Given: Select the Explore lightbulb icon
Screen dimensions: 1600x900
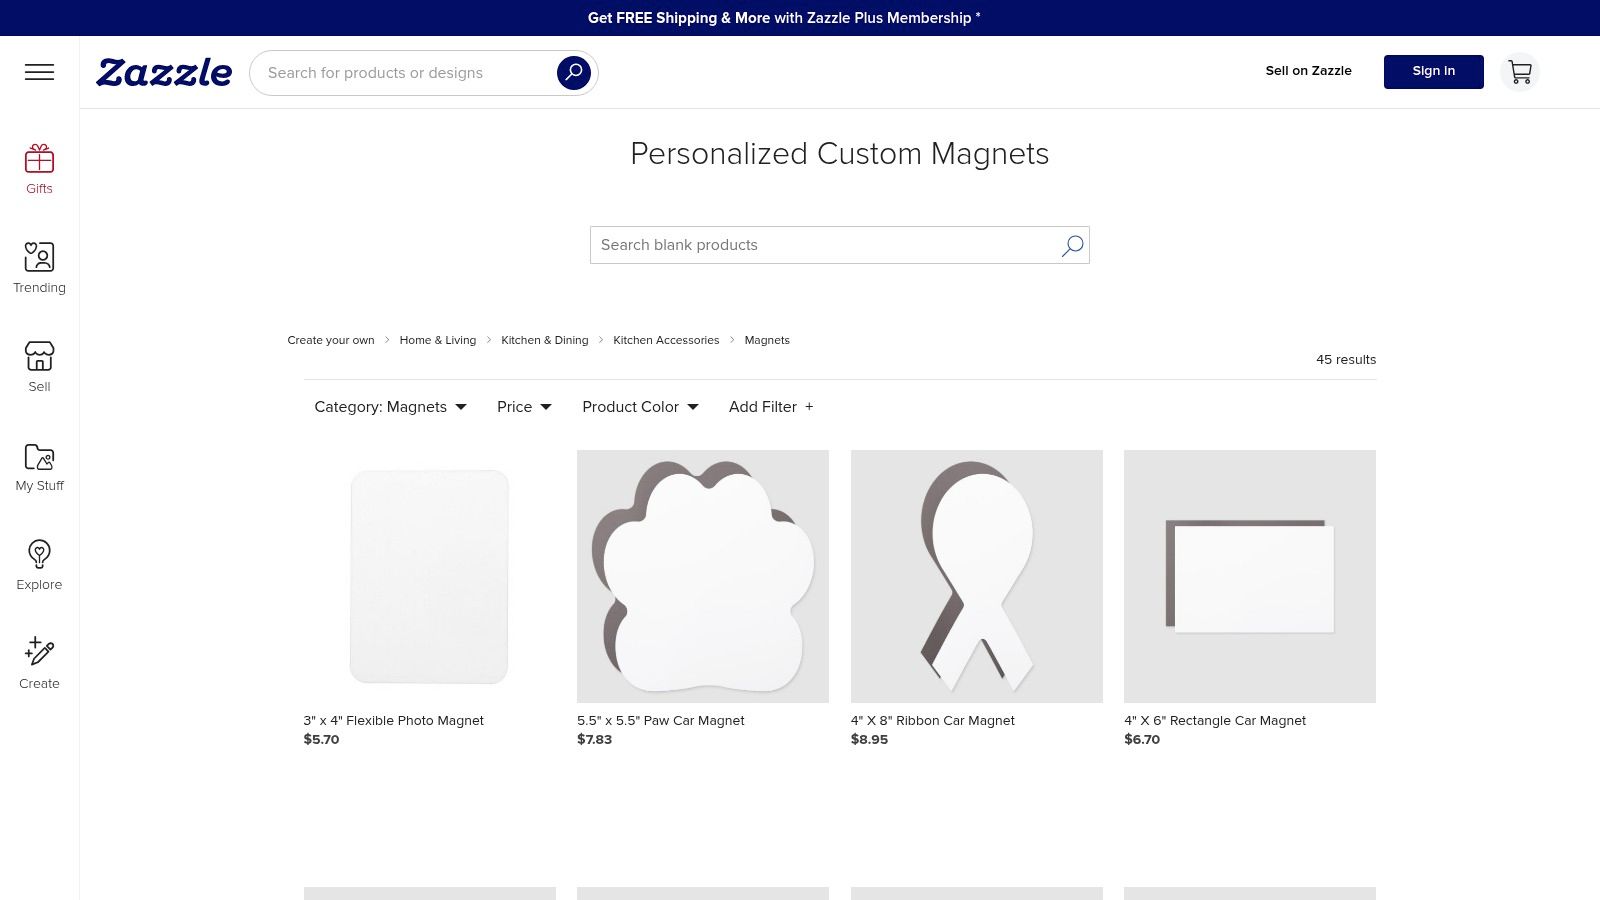Looking at the screenshot, I should [x=39, y=564].
